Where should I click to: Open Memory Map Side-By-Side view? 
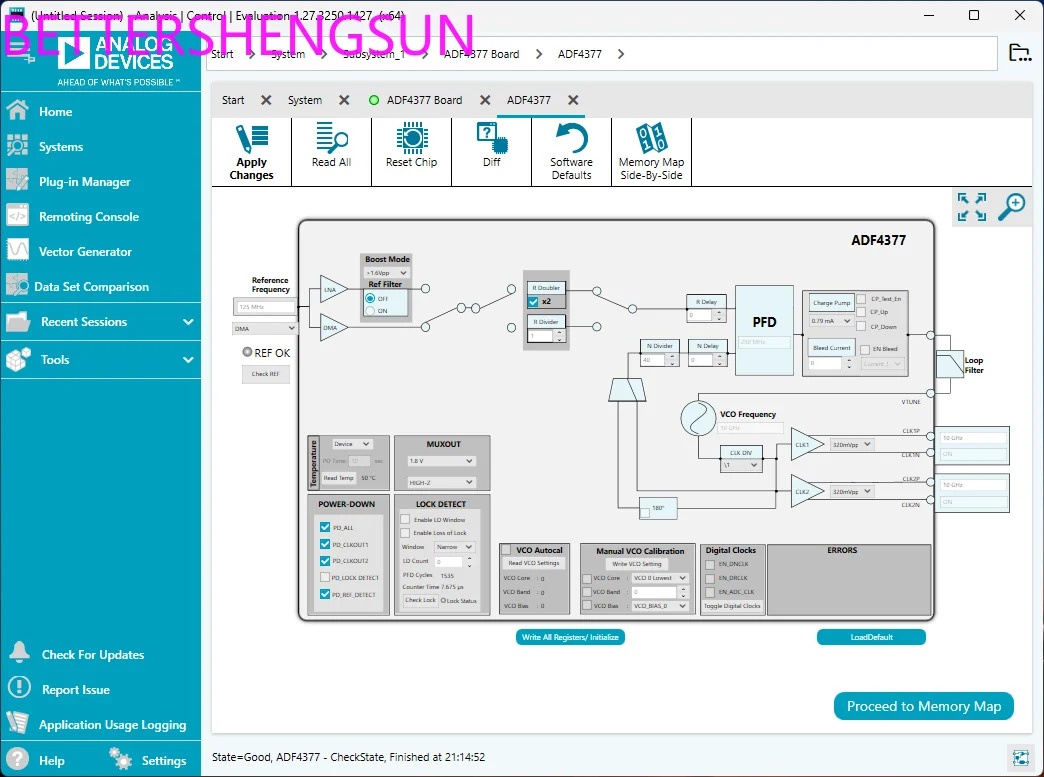(651, 152)
